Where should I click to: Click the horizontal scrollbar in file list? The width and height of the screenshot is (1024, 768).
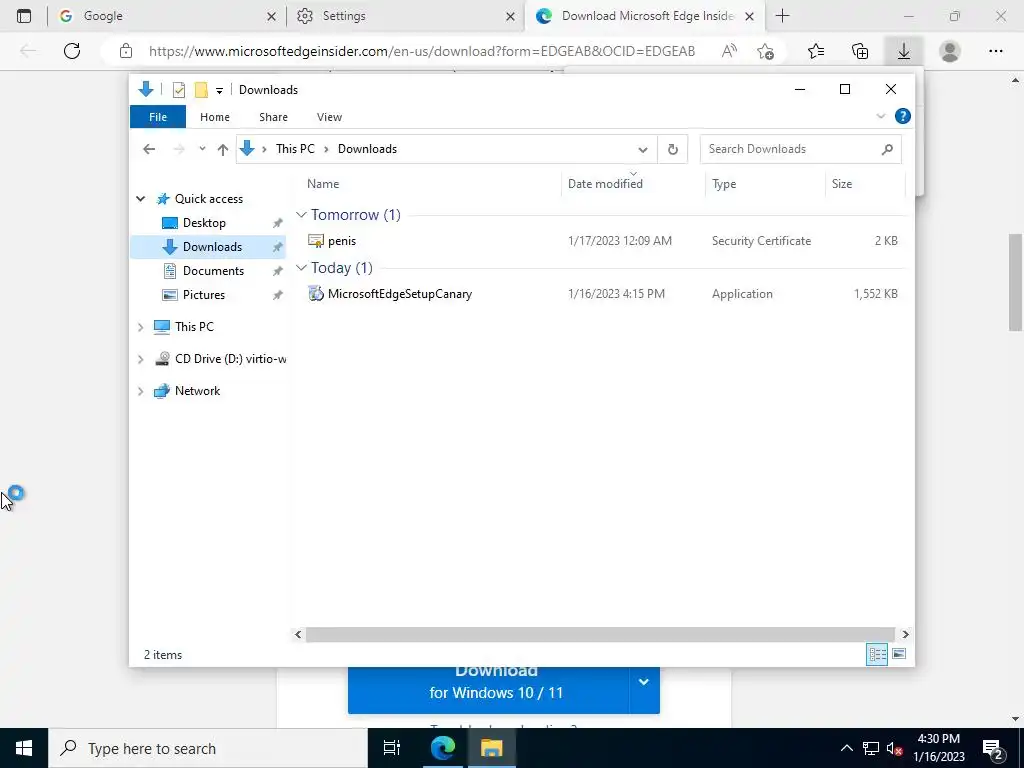click(x=600, y=635)
